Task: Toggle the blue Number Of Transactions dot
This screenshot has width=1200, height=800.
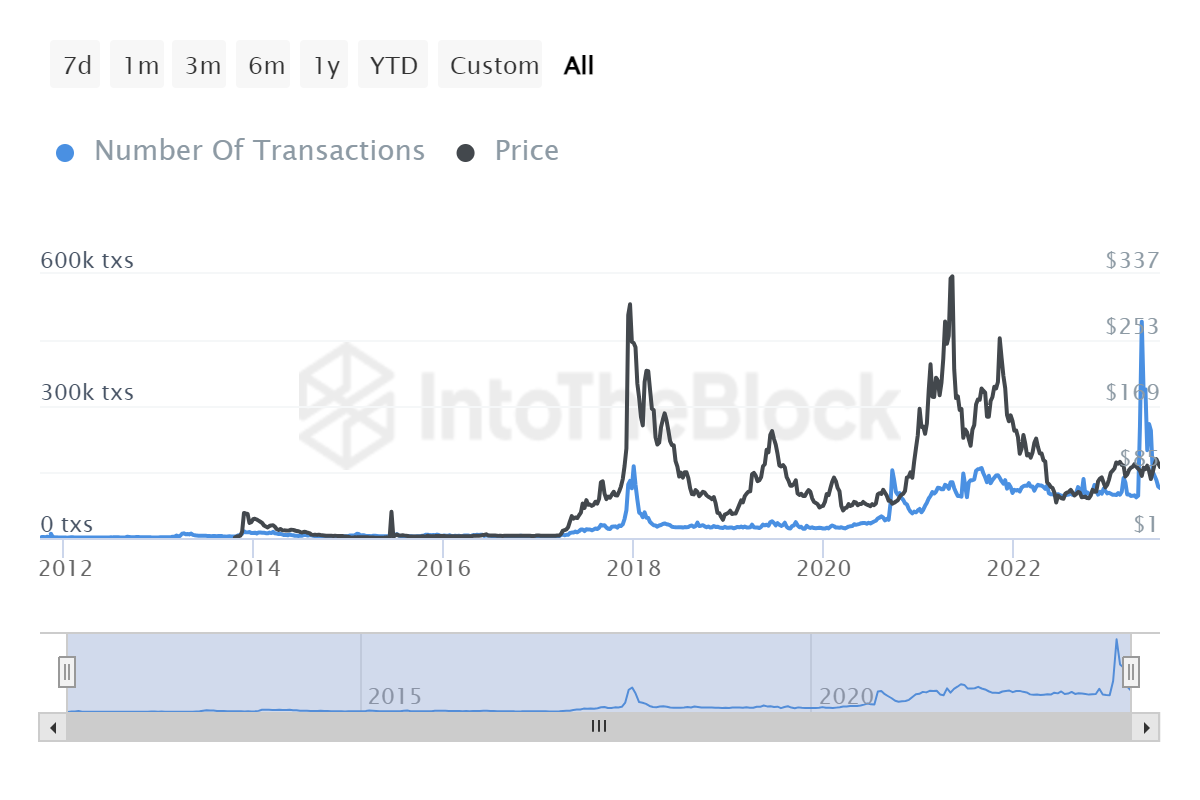Action: pyautogui.click(x=65, y=153)
